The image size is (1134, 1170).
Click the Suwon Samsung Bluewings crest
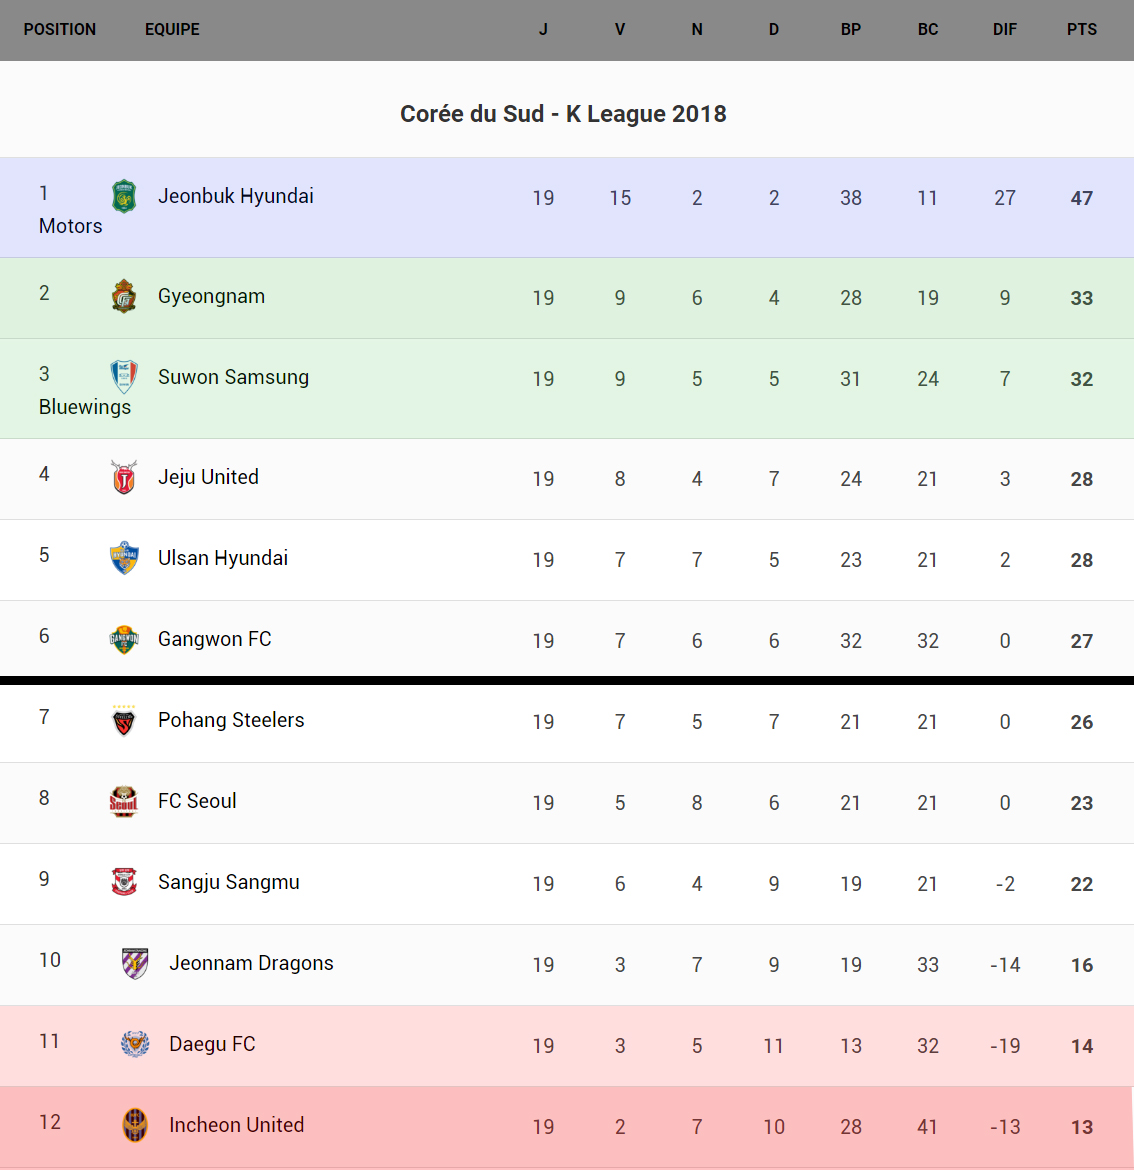(124, 377)
